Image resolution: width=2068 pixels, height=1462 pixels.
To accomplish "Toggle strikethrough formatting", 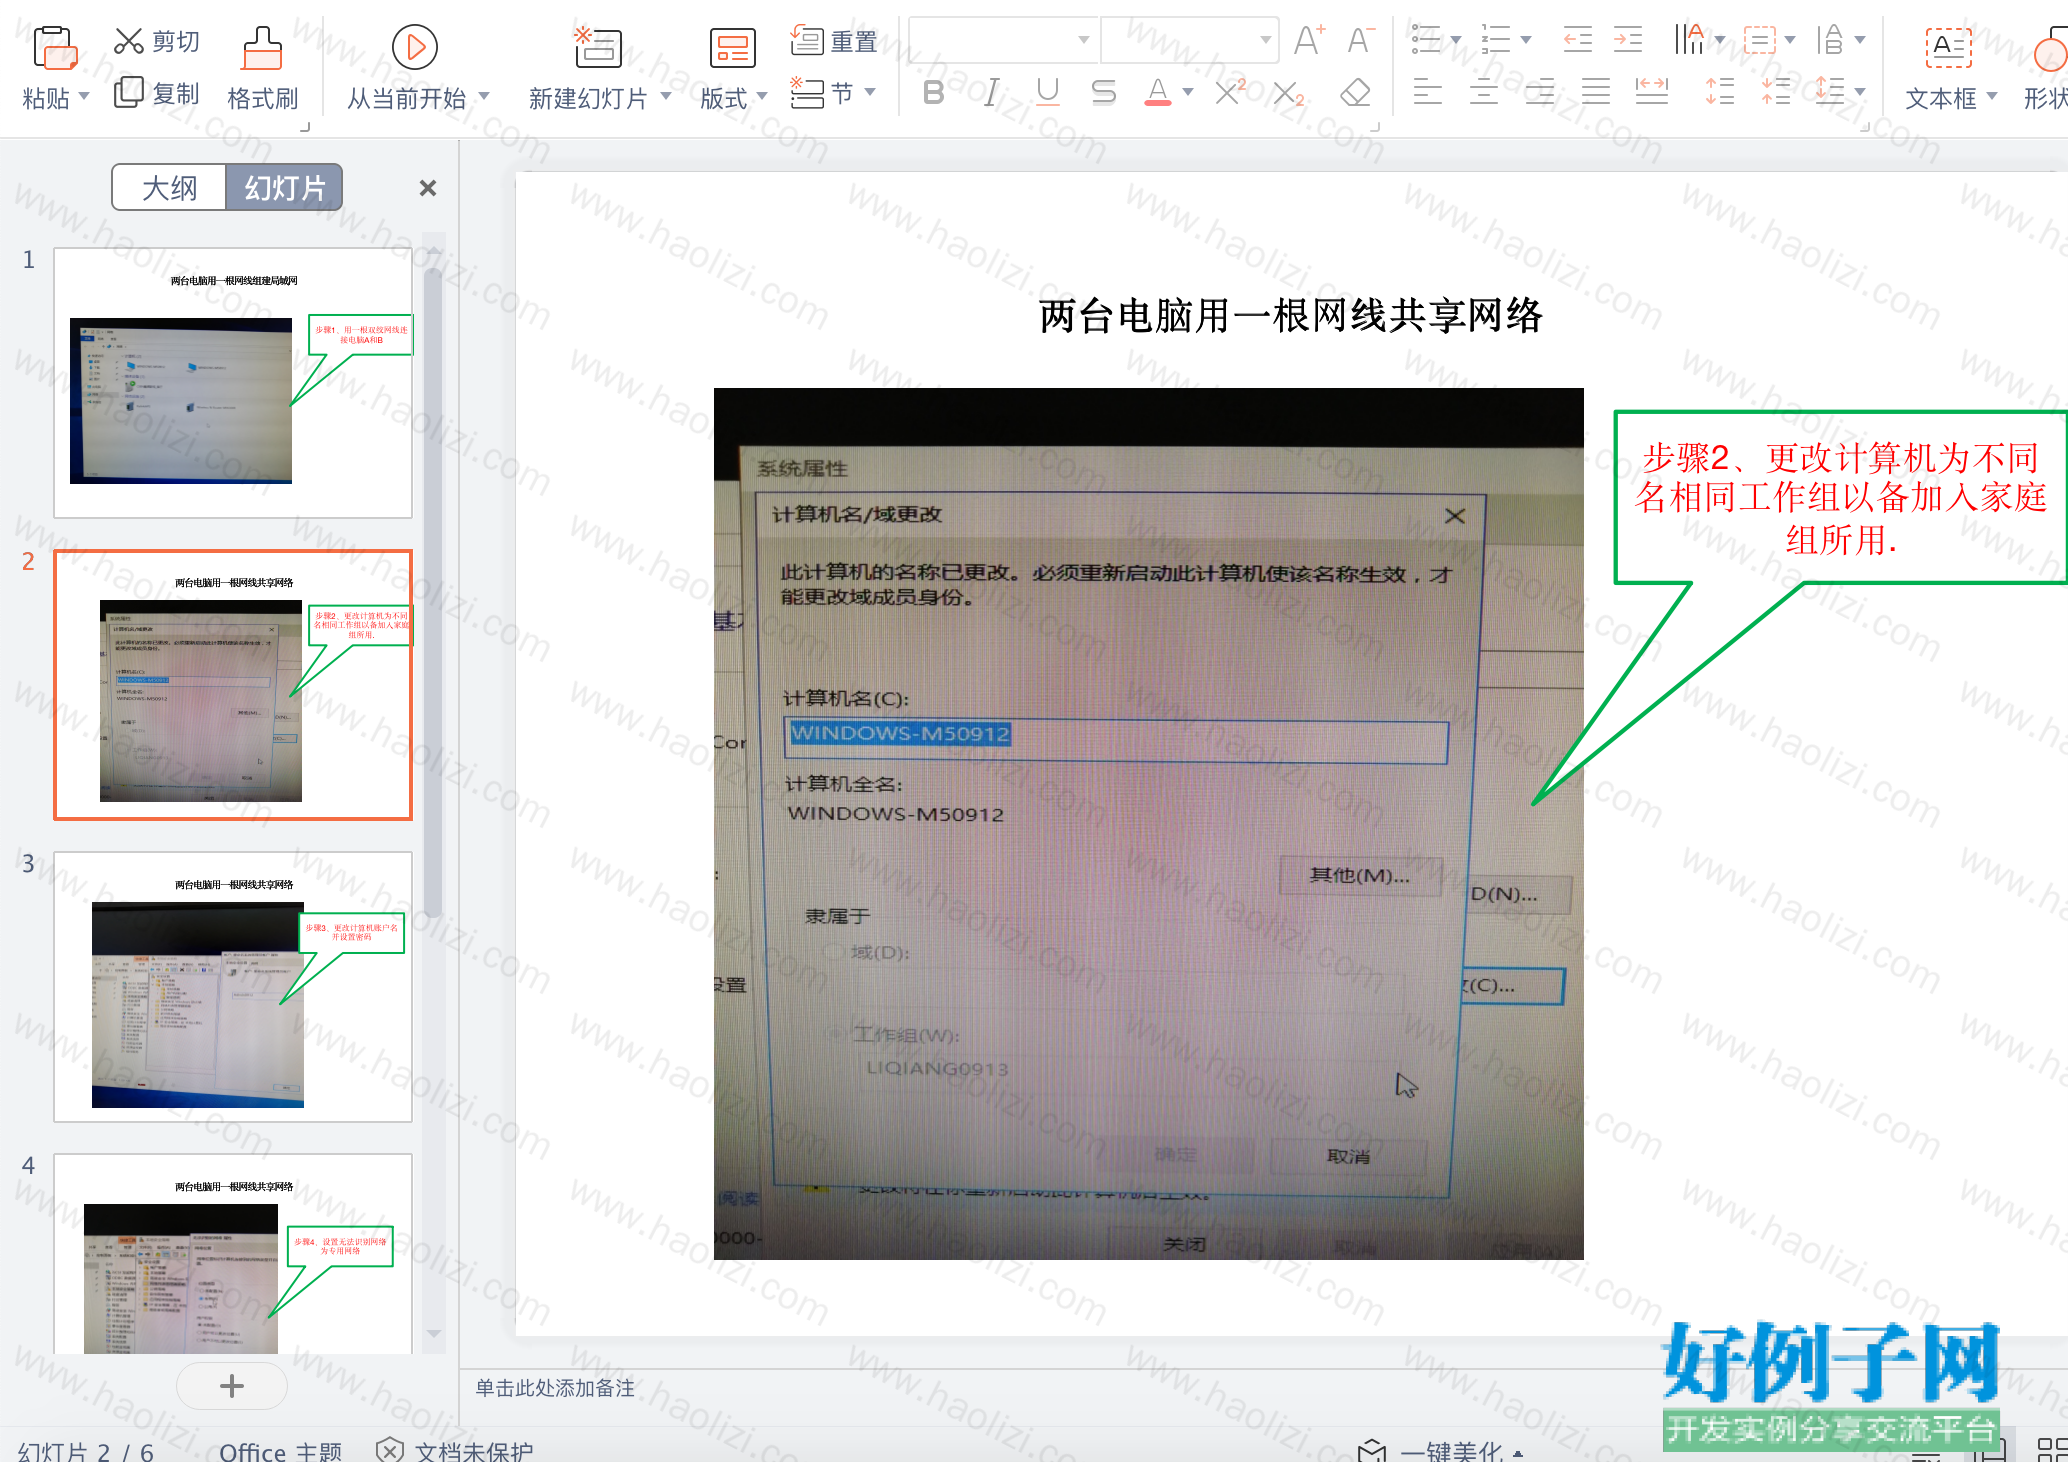I will click(1103, 93).
